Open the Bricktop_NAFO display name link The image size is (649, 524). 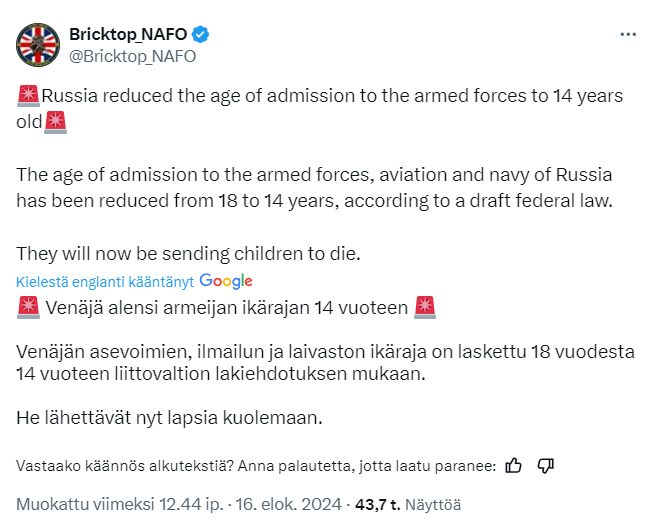(x=128, y=34)
